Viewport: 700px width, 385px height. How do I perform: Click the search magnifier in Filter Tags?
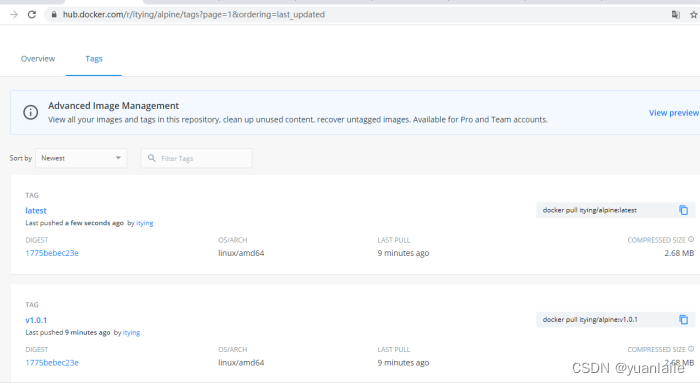coord(152,158)
